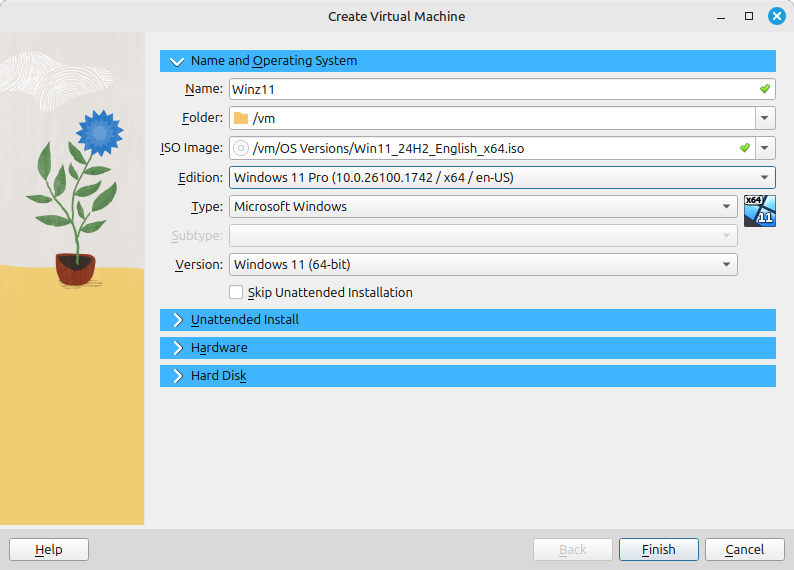Click the ISO Image path text field

click(x=492, y=148)
